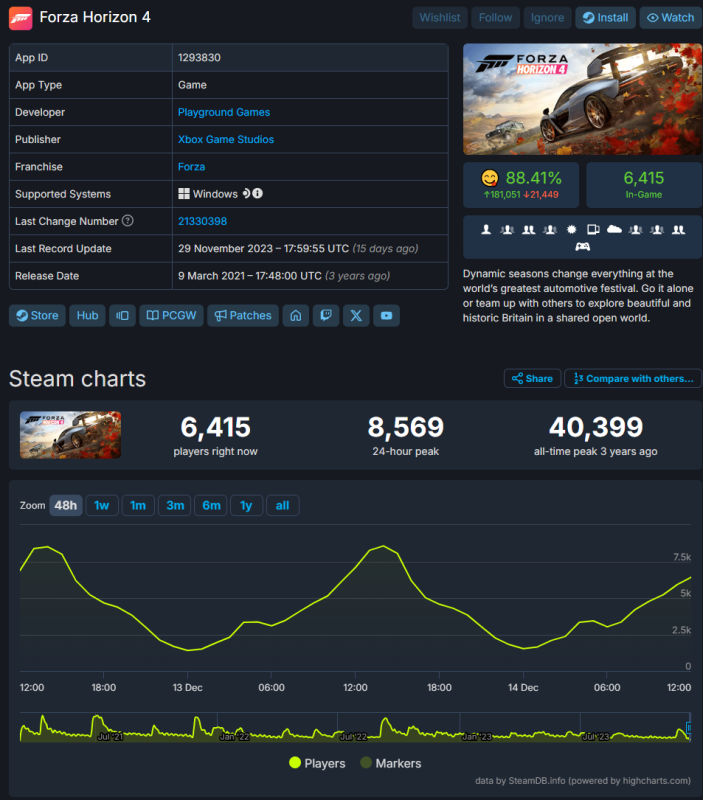Select the 3m zoom range
The image size is (703, 800).
pos(175,506)
